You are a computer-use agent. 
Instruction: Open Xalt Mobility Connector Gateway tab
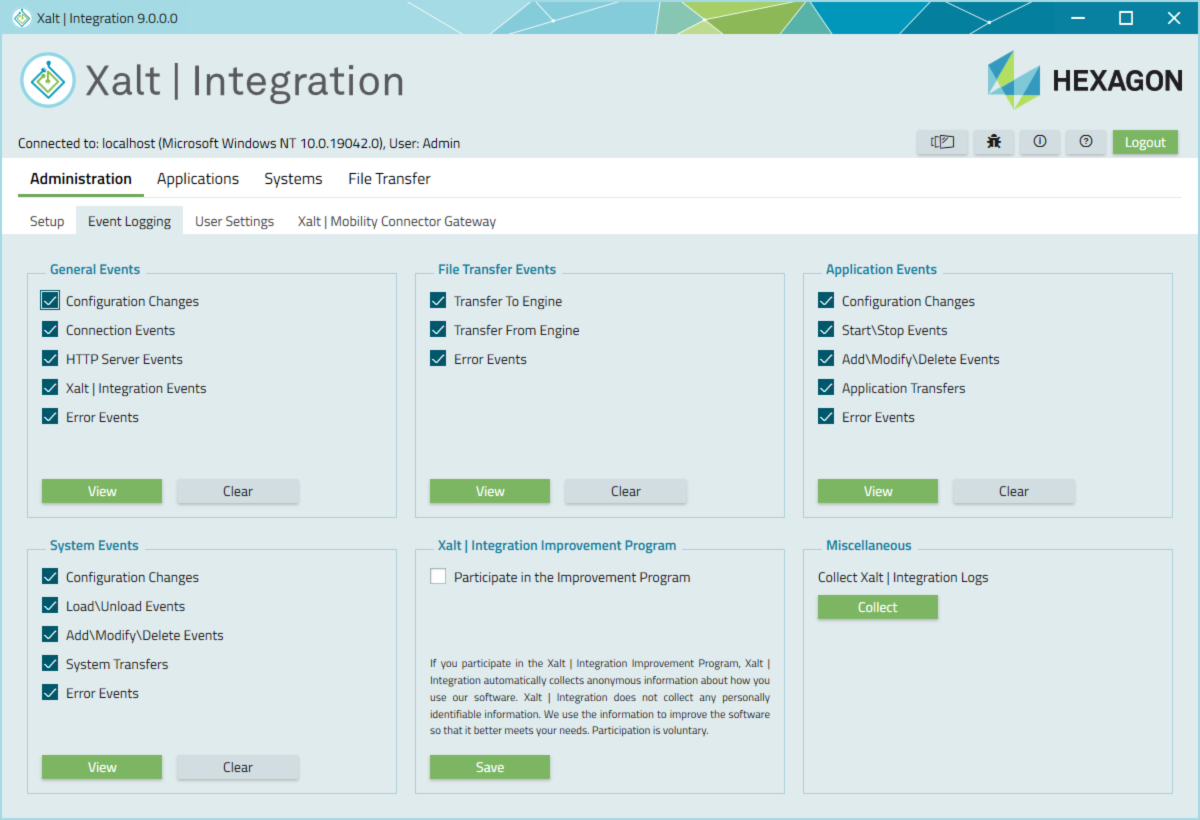point(396,221)
